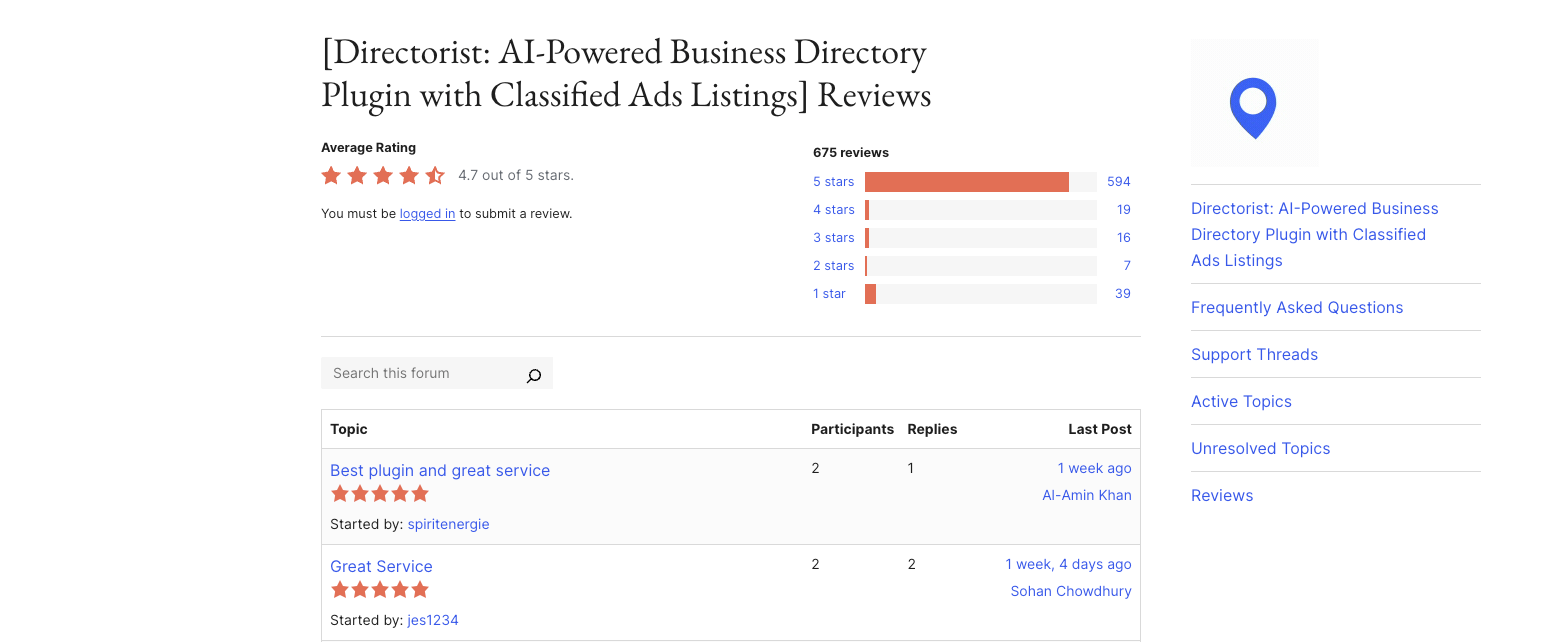Open Sohan Chowdhury's profile
Viewport: 1559px width, 642px height.
click(1071, 591)
